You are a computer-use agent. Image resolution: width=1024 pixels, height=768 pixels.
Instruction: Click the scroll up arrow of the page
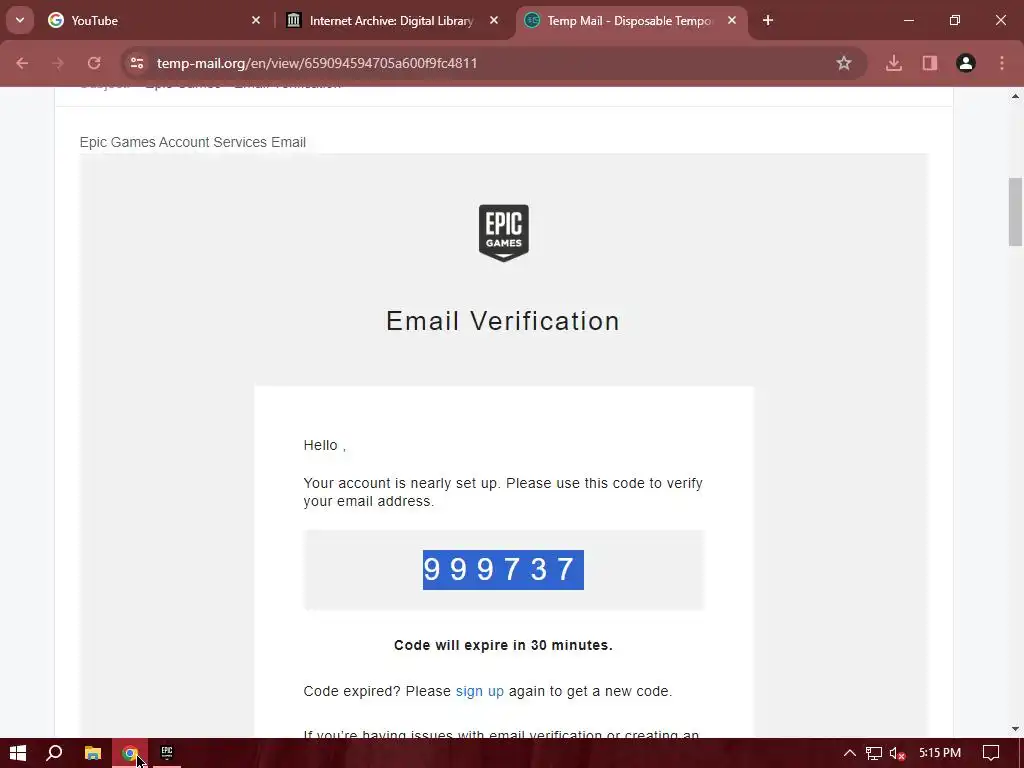[x=1015, y=96]
